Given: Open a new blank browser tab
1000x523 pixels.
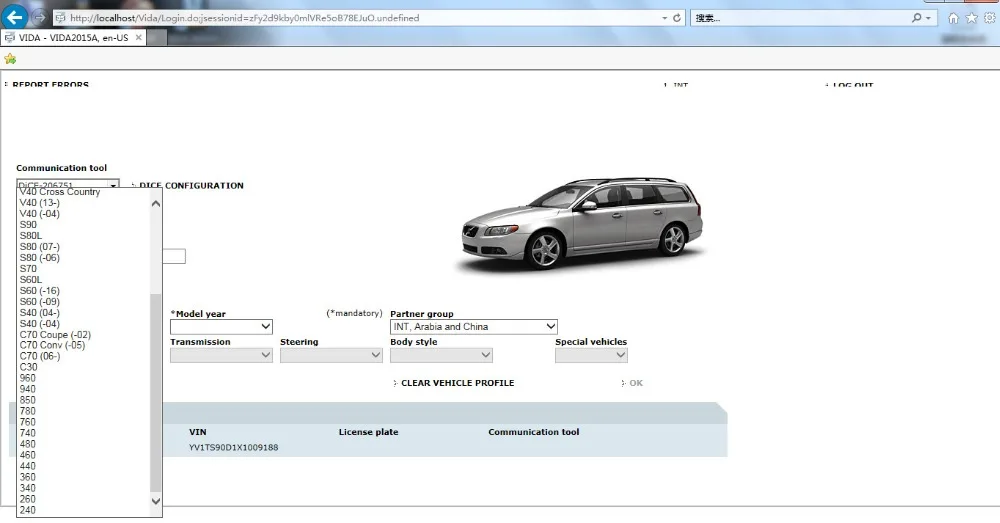Looking at the screenshot, I should coord(157,38).
